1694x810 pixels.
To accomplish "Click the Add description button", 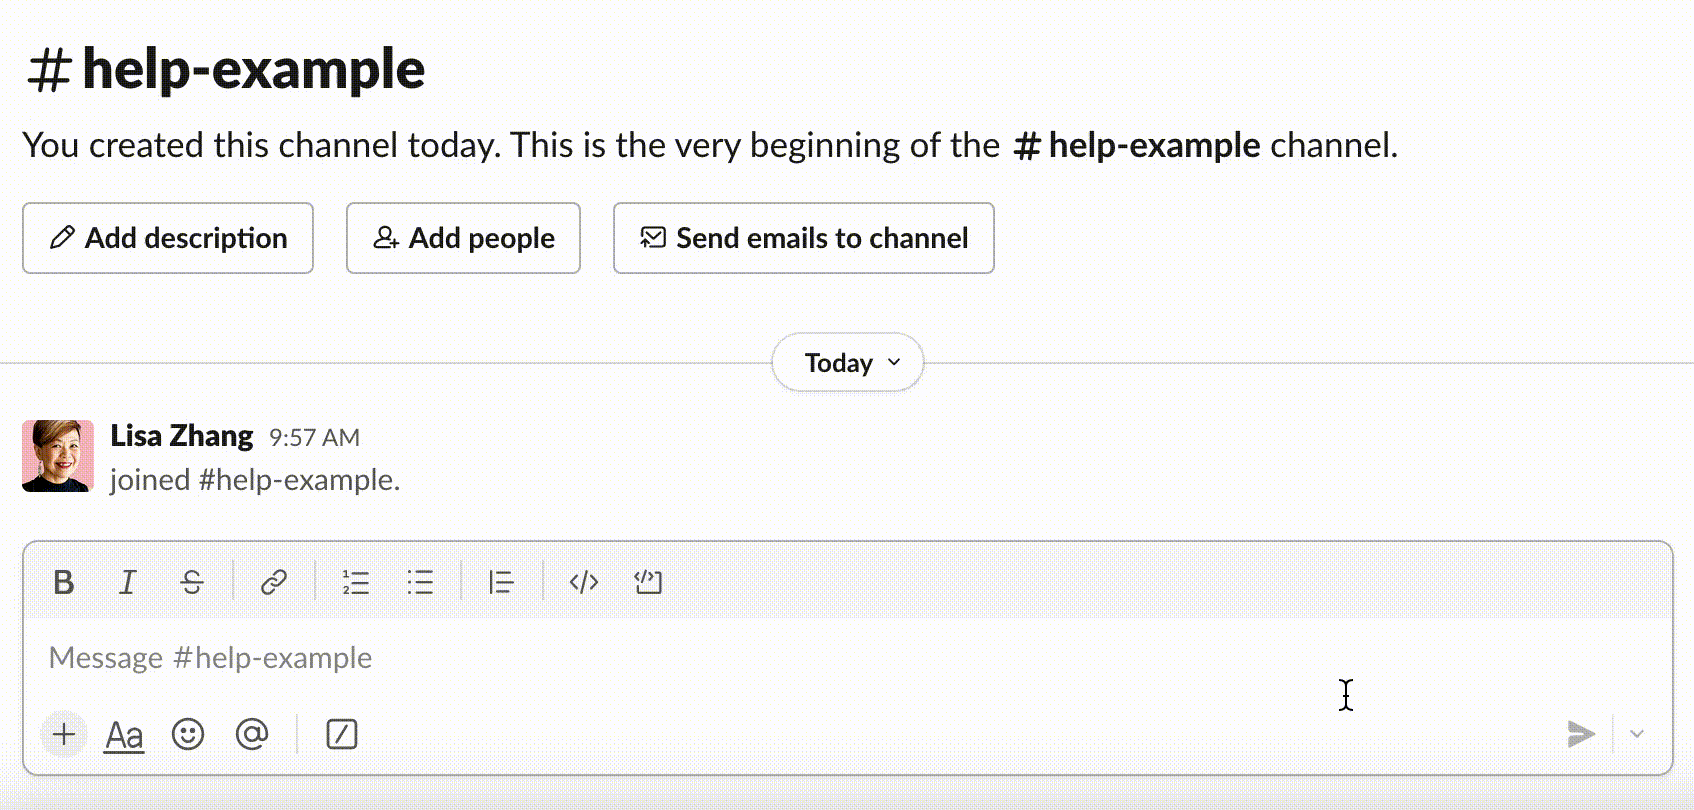I will tap(168, 238).
